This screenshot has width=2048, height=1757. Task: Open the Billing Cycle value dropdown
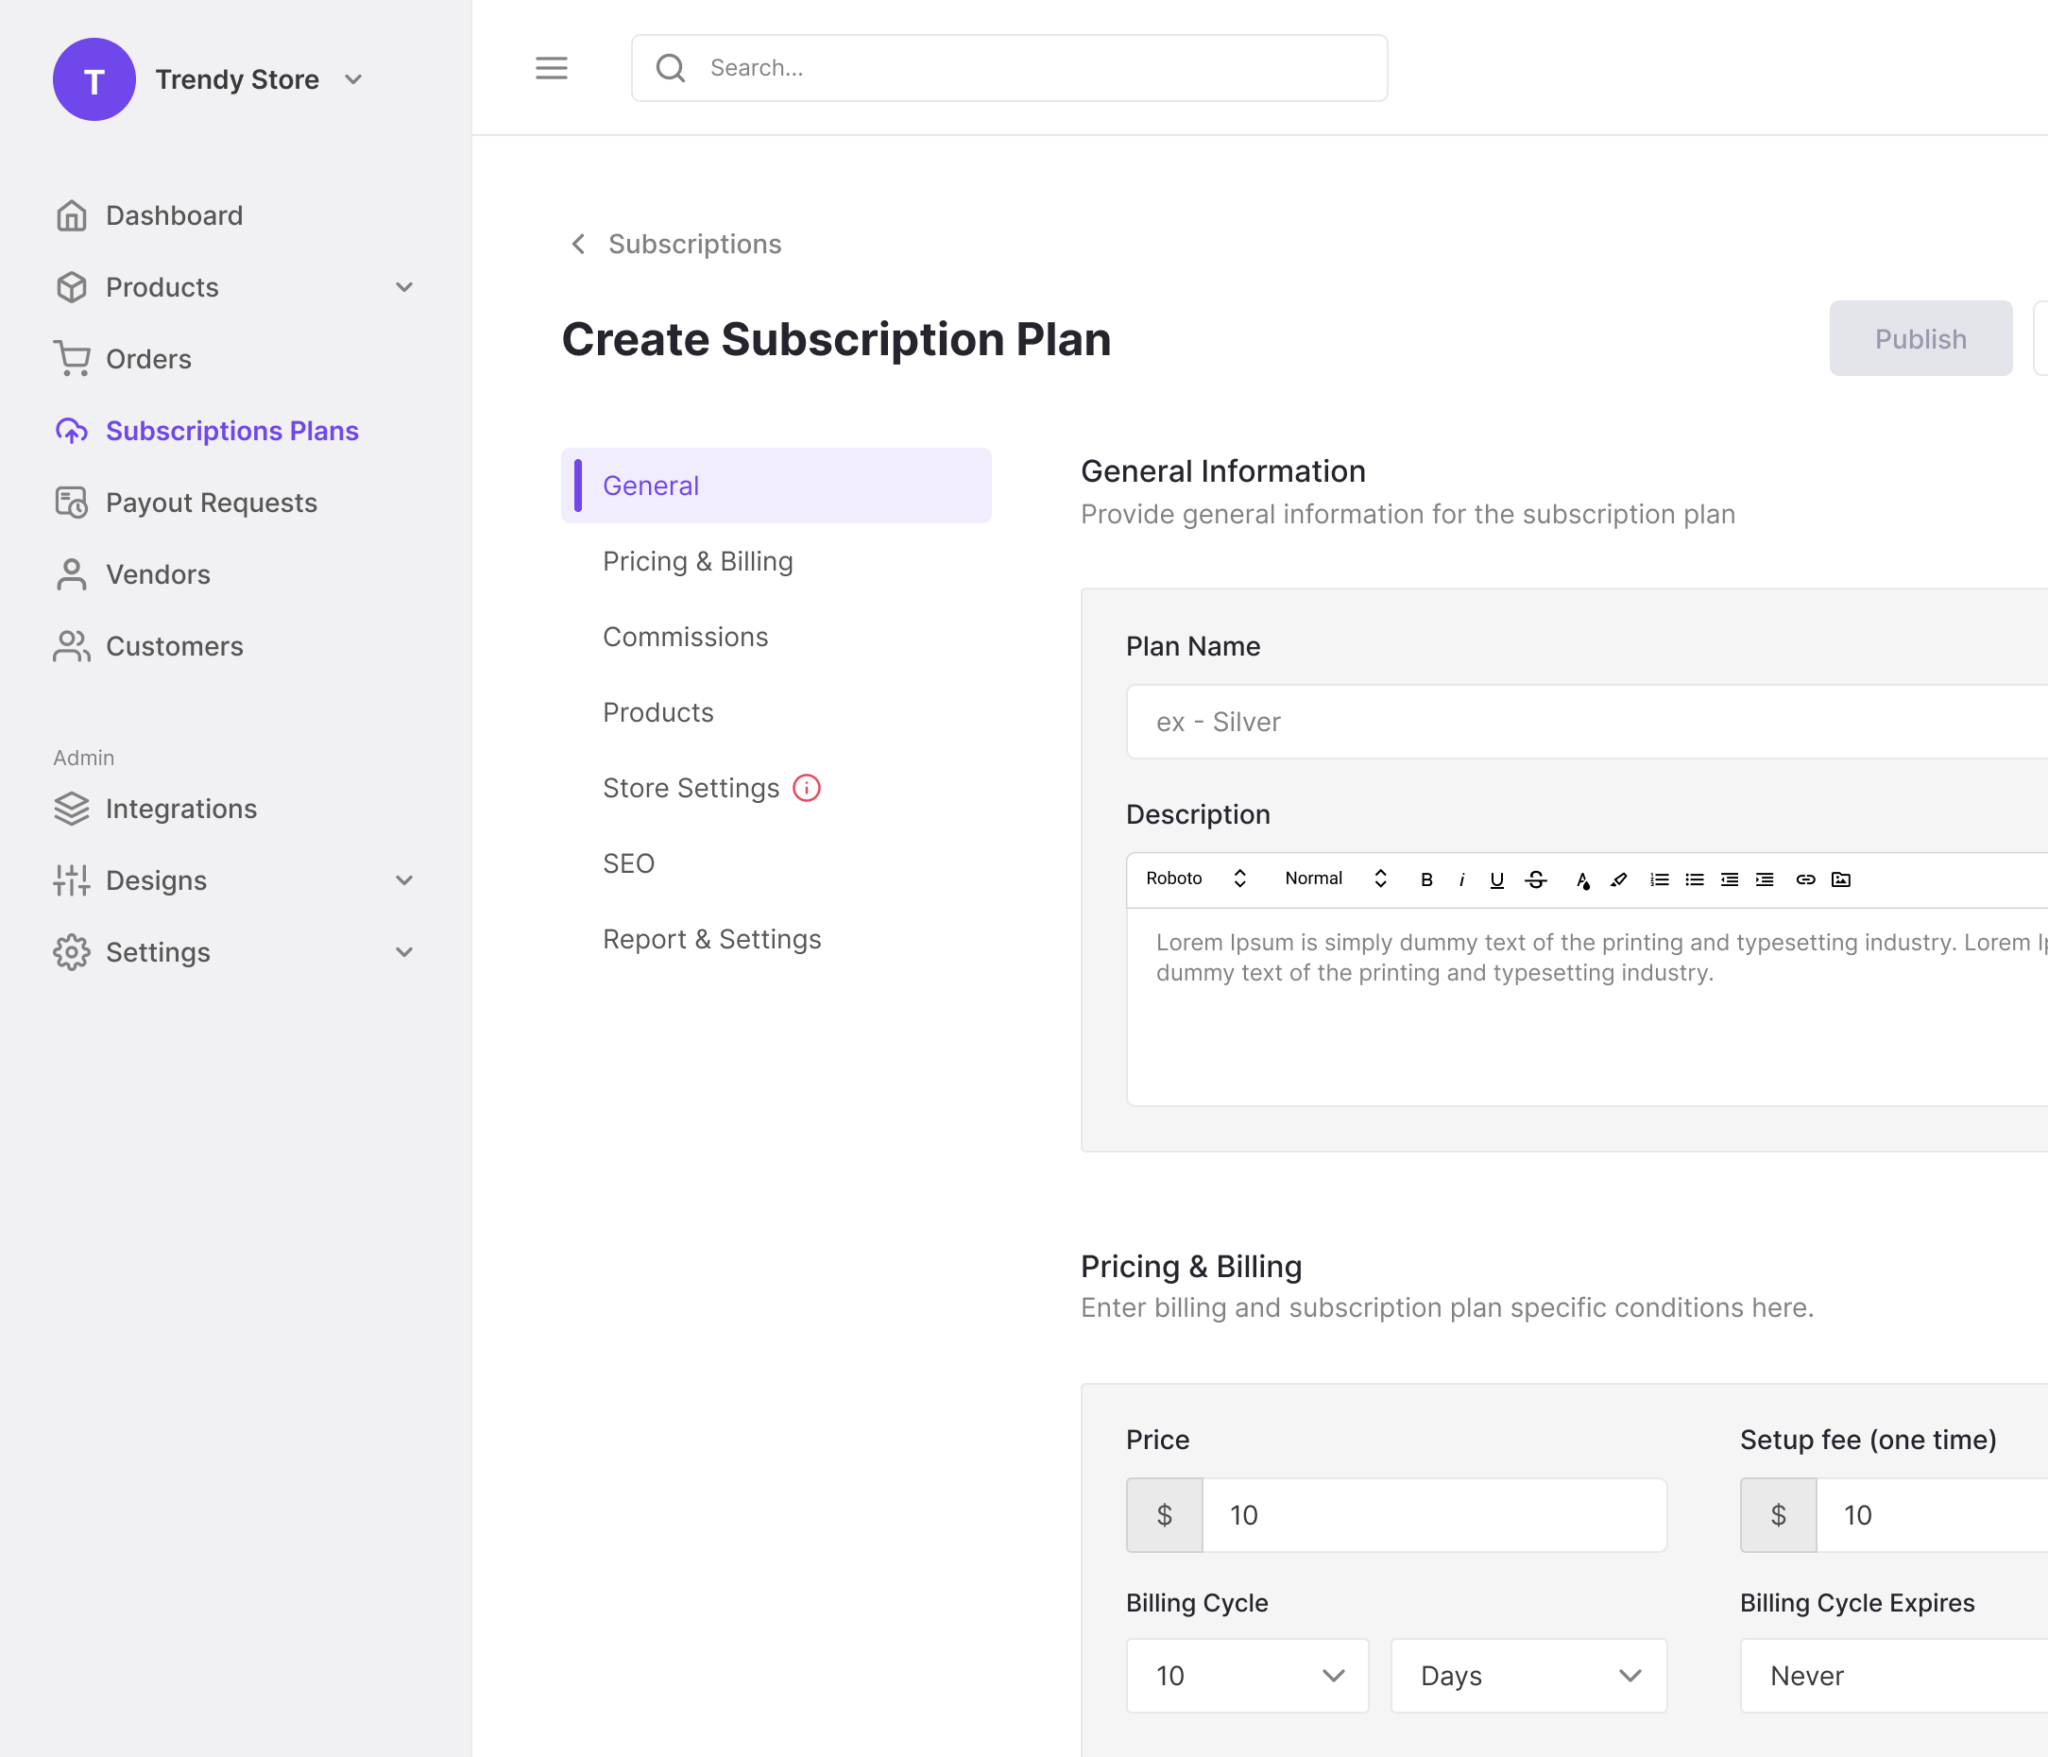click(1246, 1675)
